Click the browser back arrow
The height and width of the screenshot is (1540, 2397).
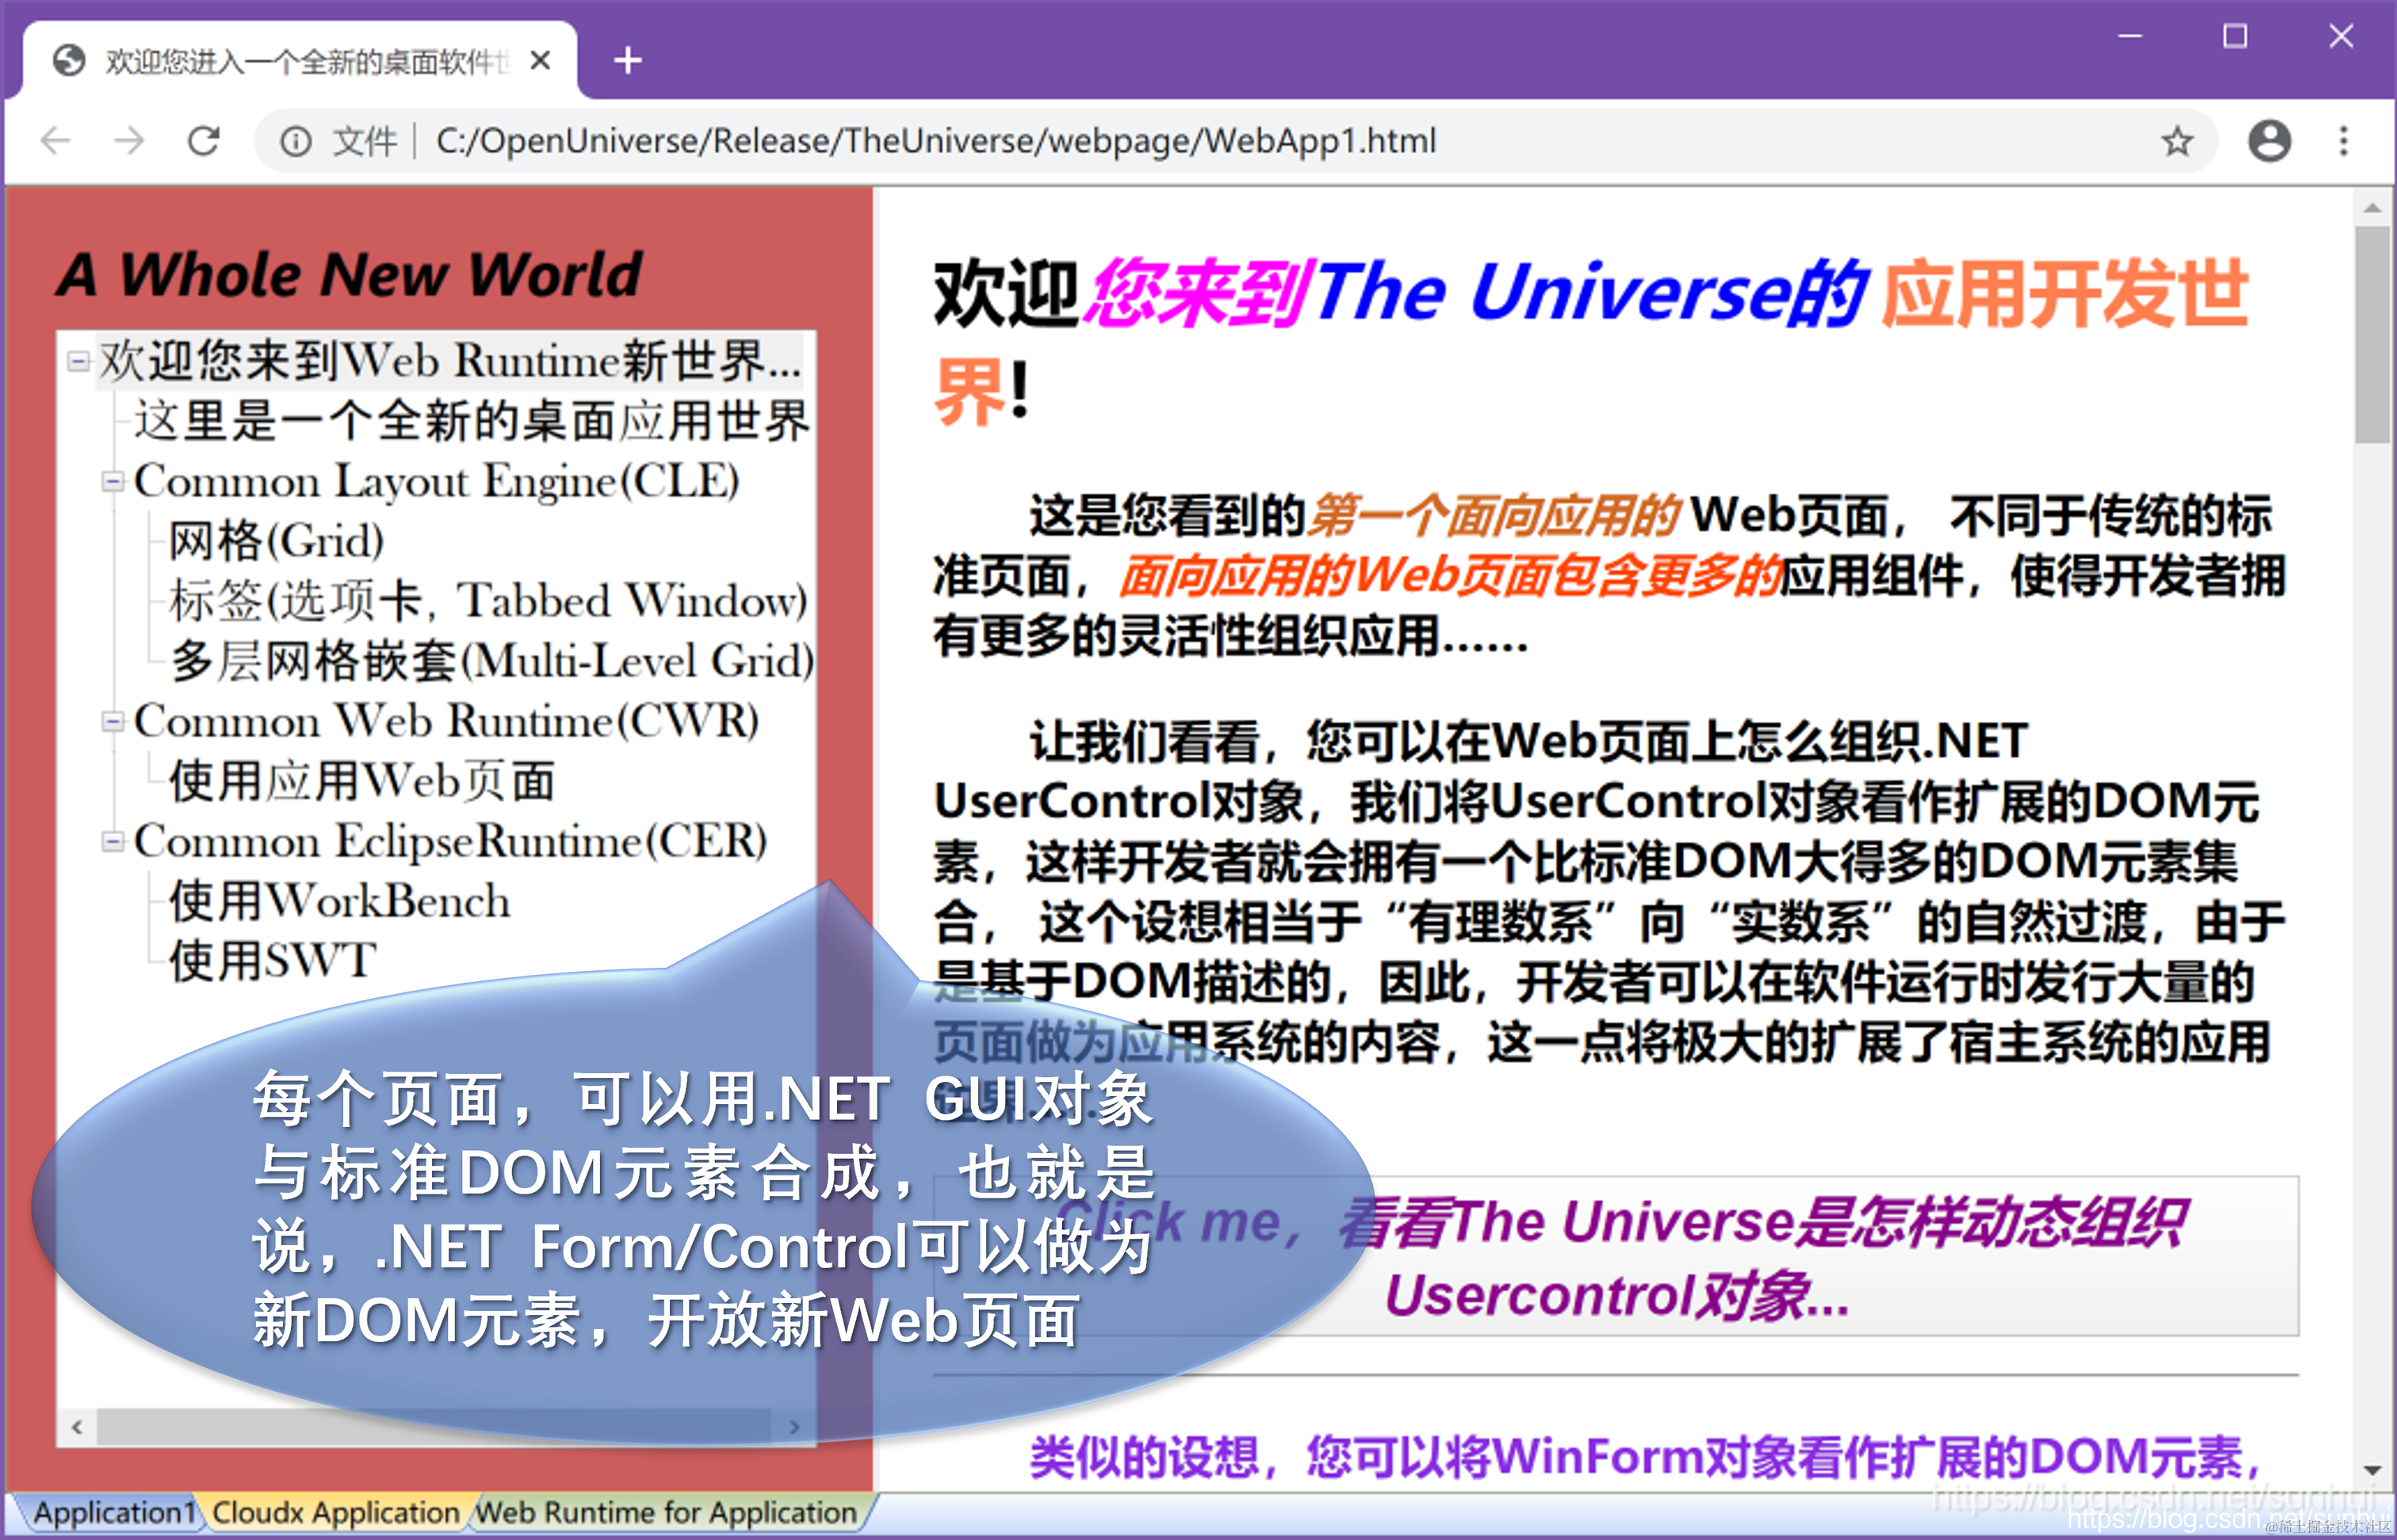click(56, 141)
